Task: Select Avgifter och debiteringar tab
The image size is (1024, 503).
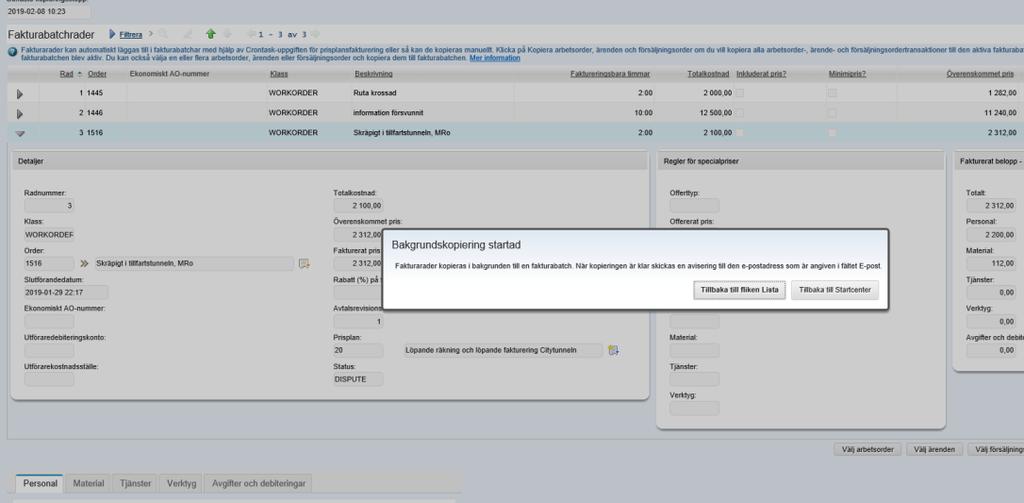Action: click(259, 483)
